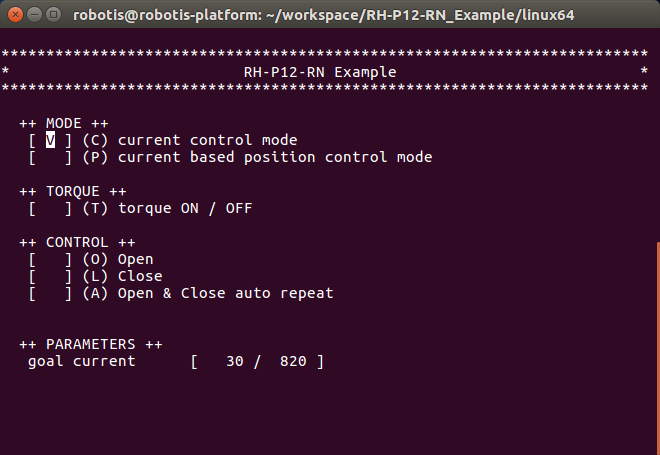
Task: Close the terminal window
Action: coord(13,15)
